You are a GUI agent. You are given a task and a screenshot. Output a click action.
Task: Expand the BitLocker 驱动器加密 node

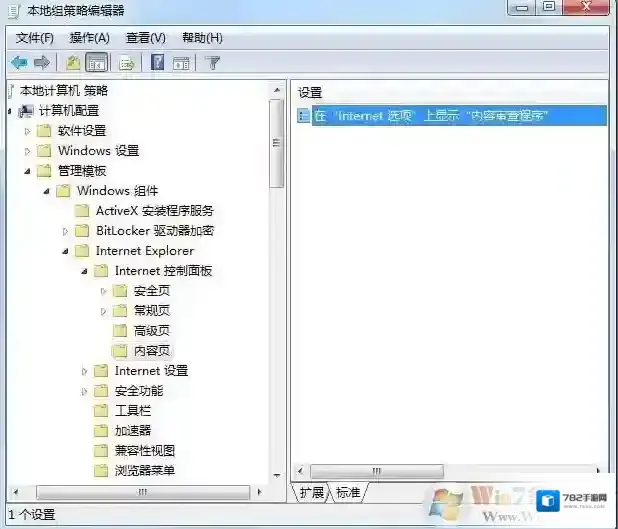coord(65,231)
